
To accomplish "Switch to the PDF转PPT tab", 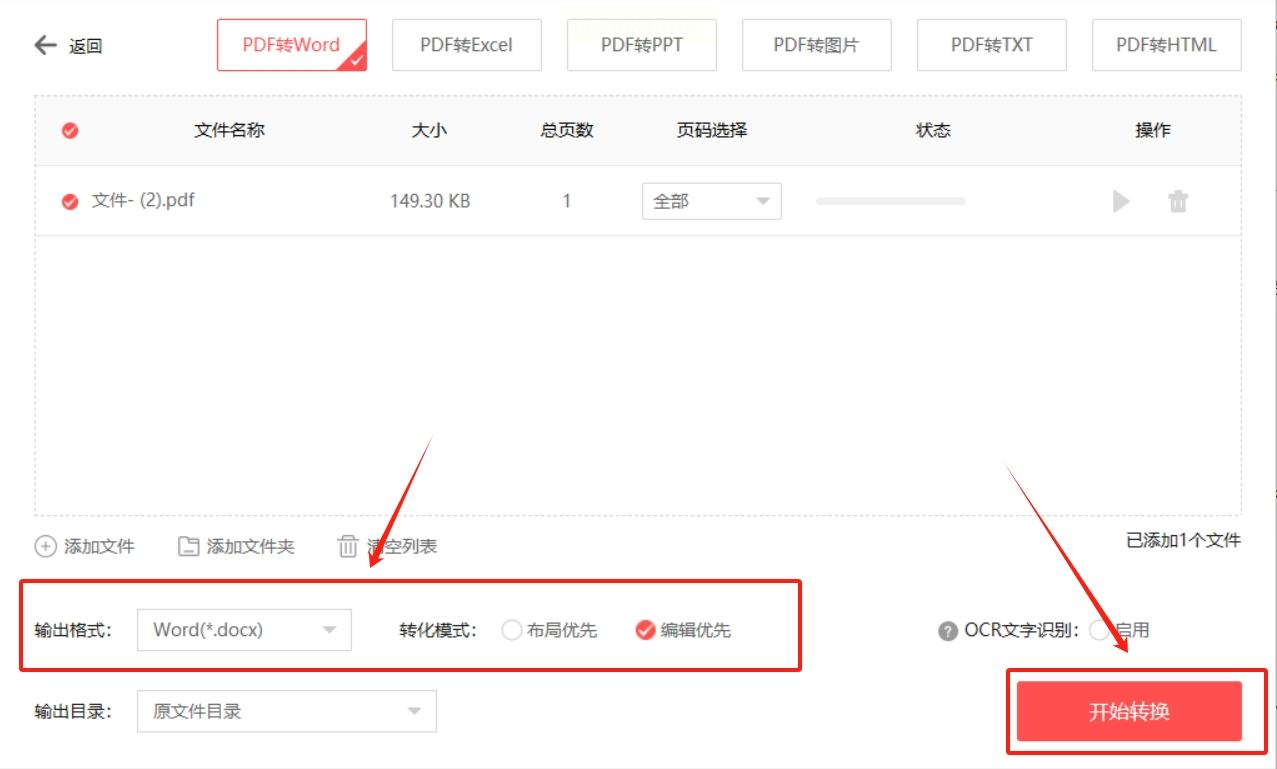I will tap(641, 45).
